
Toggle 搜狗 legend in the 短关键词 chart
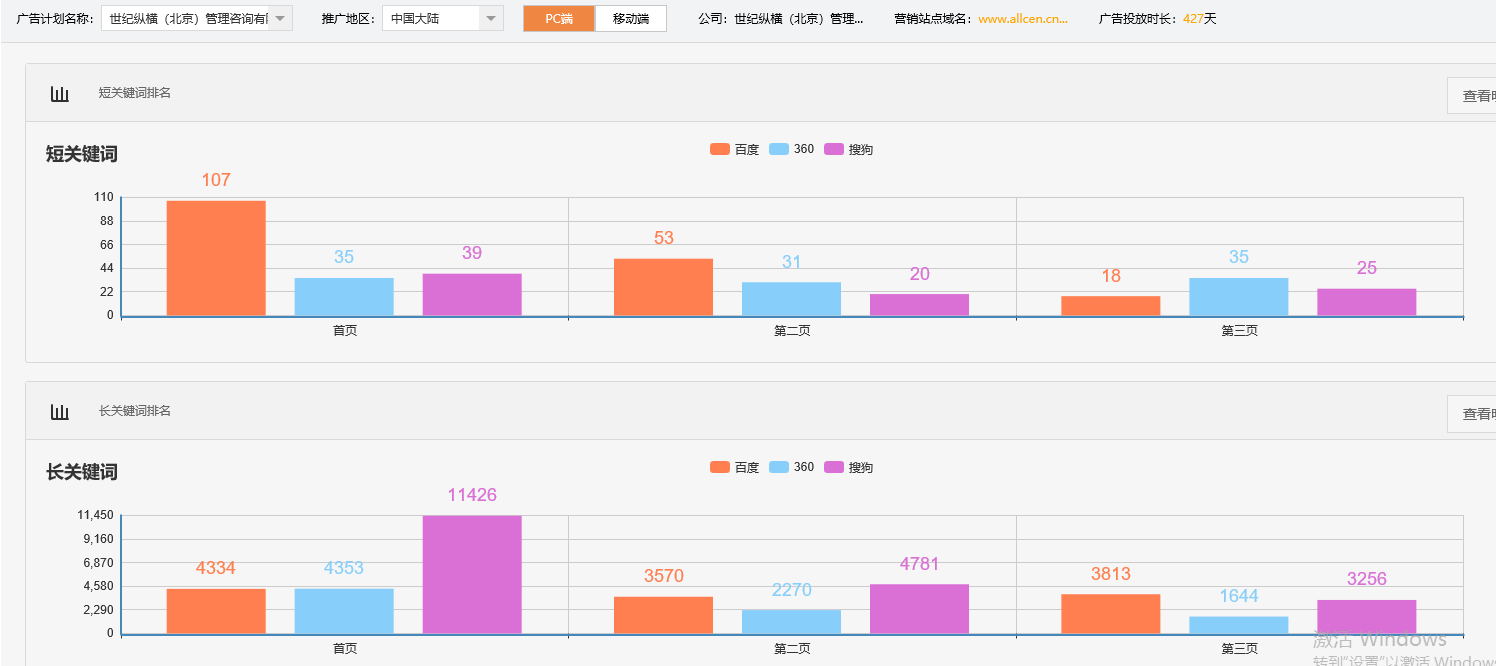tap(848, 150)
